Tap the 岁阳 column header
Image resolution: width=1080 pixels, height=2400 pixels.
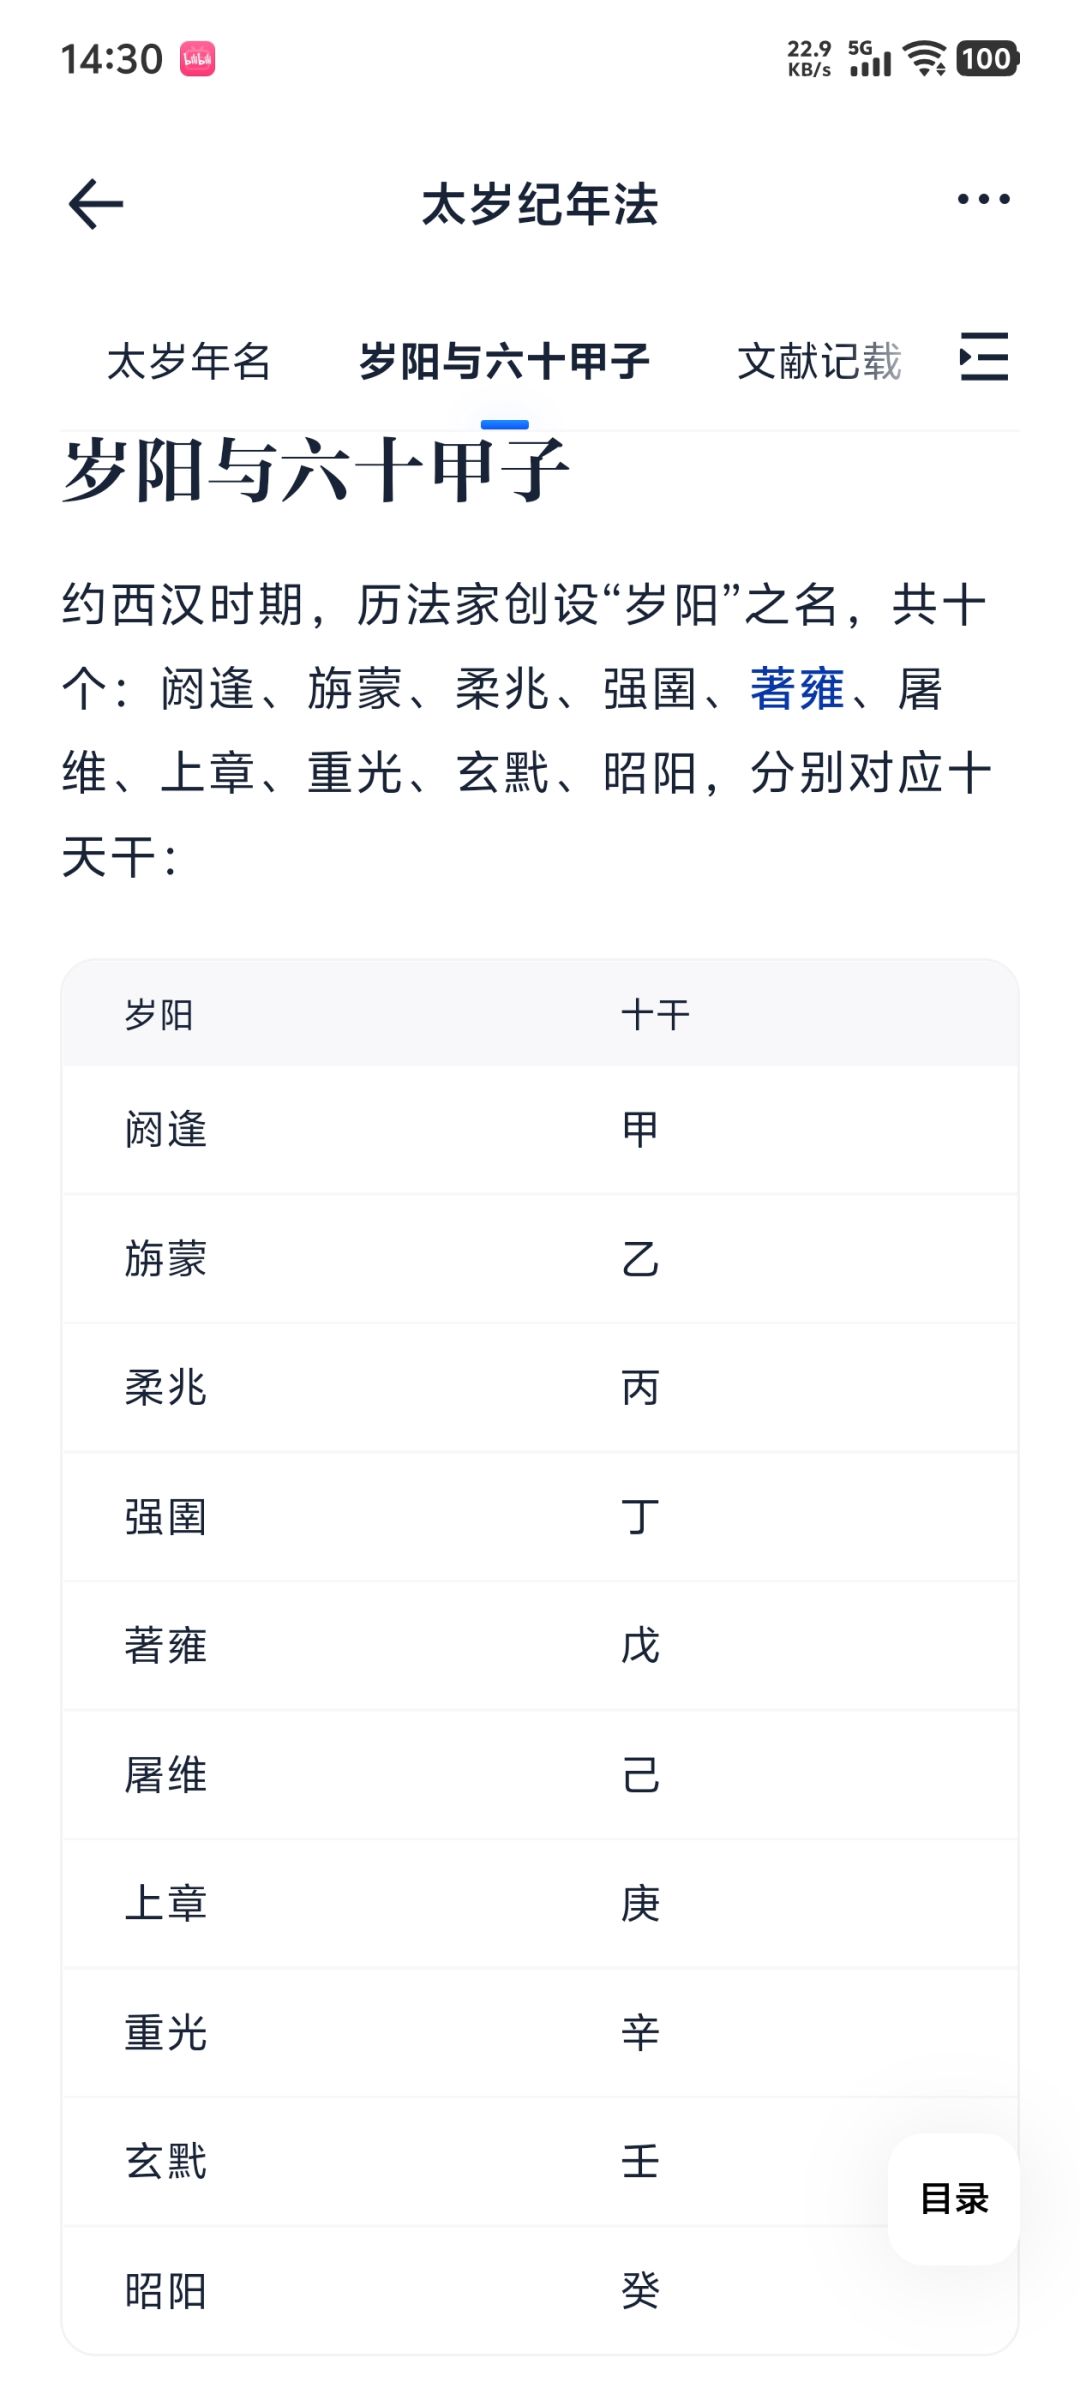(159, 1015)
